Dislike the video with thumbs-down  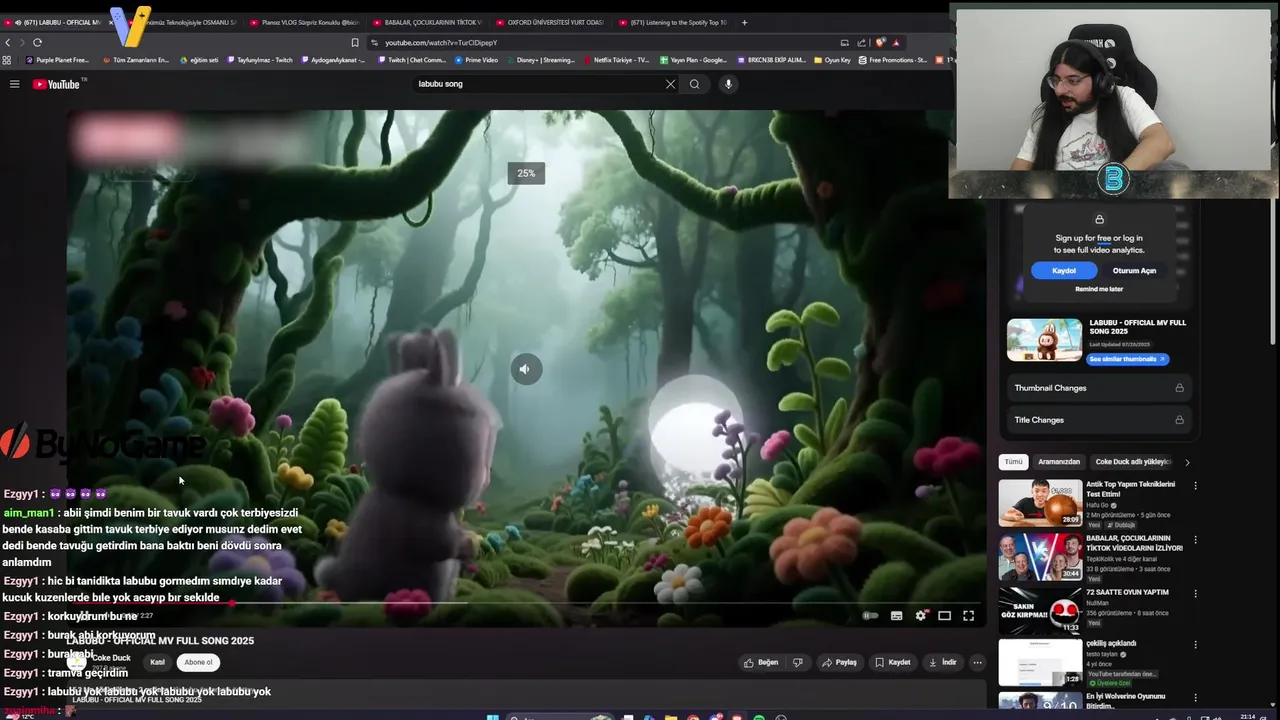pyautogui.click(x=797, y=662)
